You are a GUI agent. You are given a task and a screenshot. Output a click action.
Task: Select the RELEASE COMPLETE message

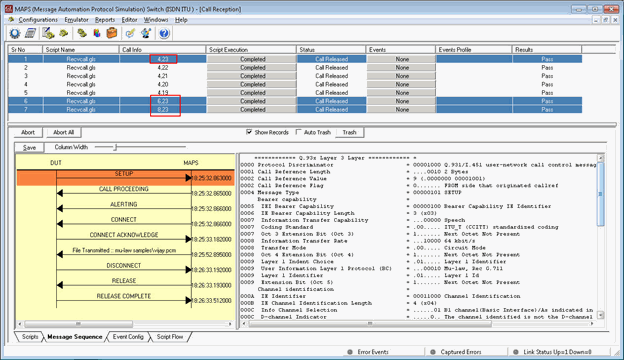pyautogui.click(x=123, y=296)
